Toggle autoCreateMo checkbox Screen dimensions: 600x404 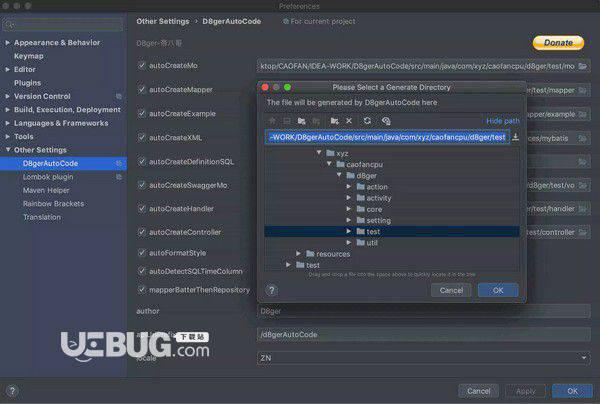(x=142, y=65)
